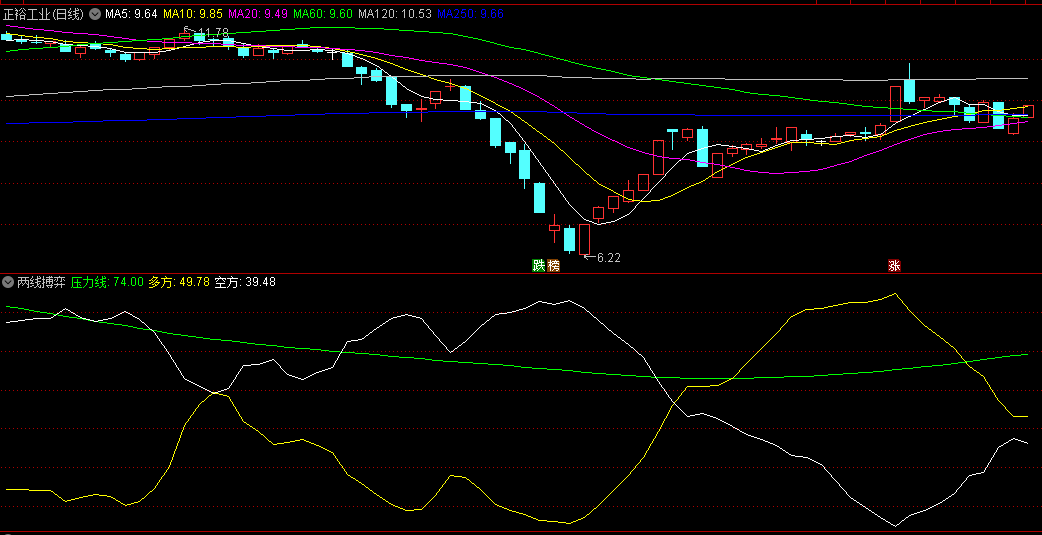The width and height of the screenshot is (1042, 535).
Task: Click the green 跌 event badge
Action: pyautogui.click(x=538, y=266)
